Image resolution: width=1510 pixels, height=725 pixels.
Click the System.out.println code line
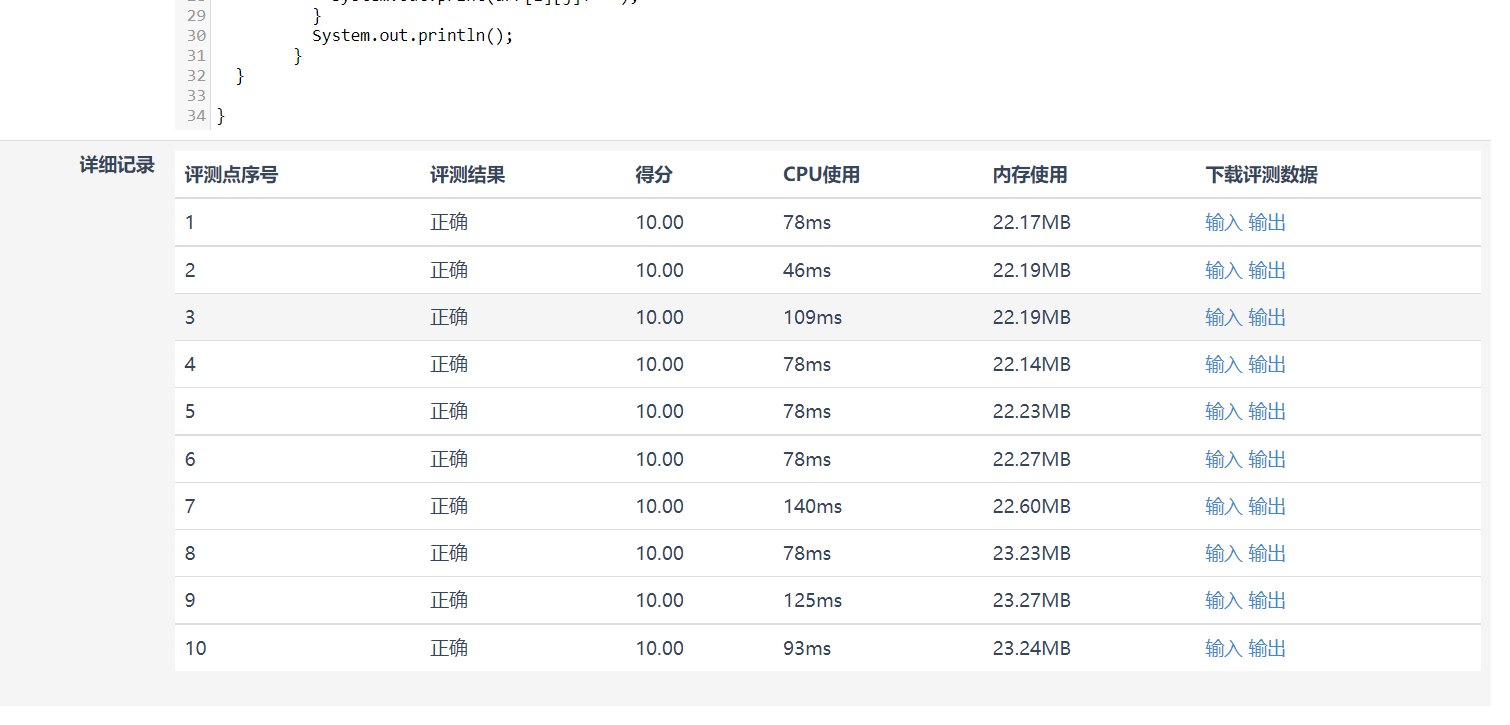(412, 36)
